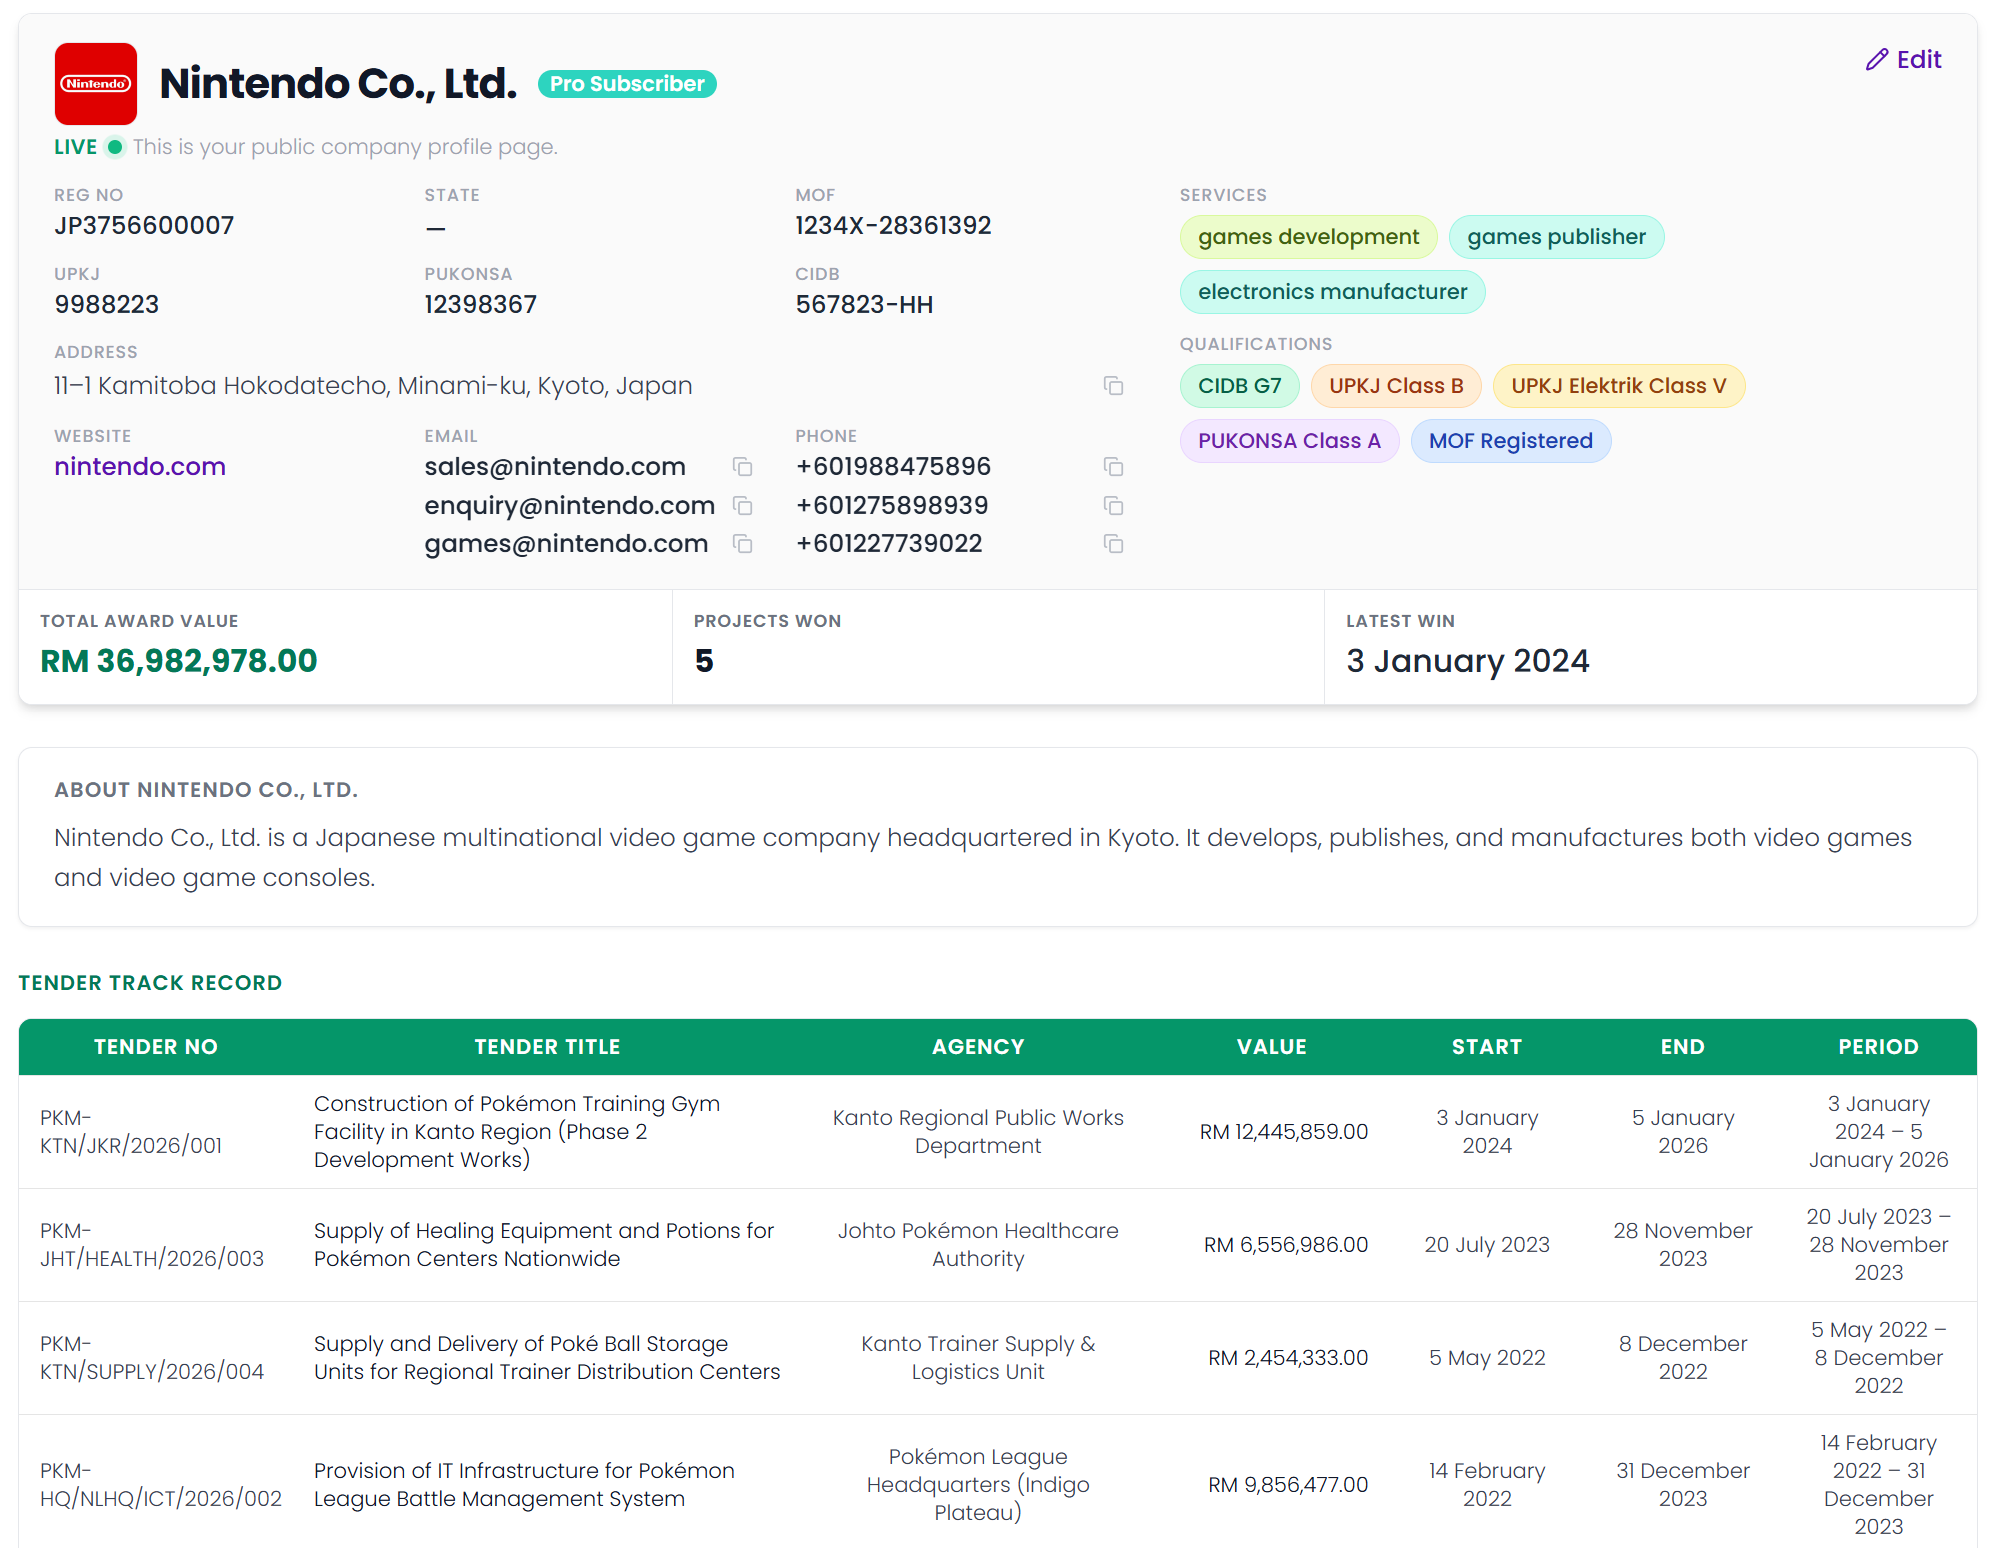Screen dimensions: 1993x1548
Task: Copy the sales@nintendo.com email
Action: click(x=742, y=467)
